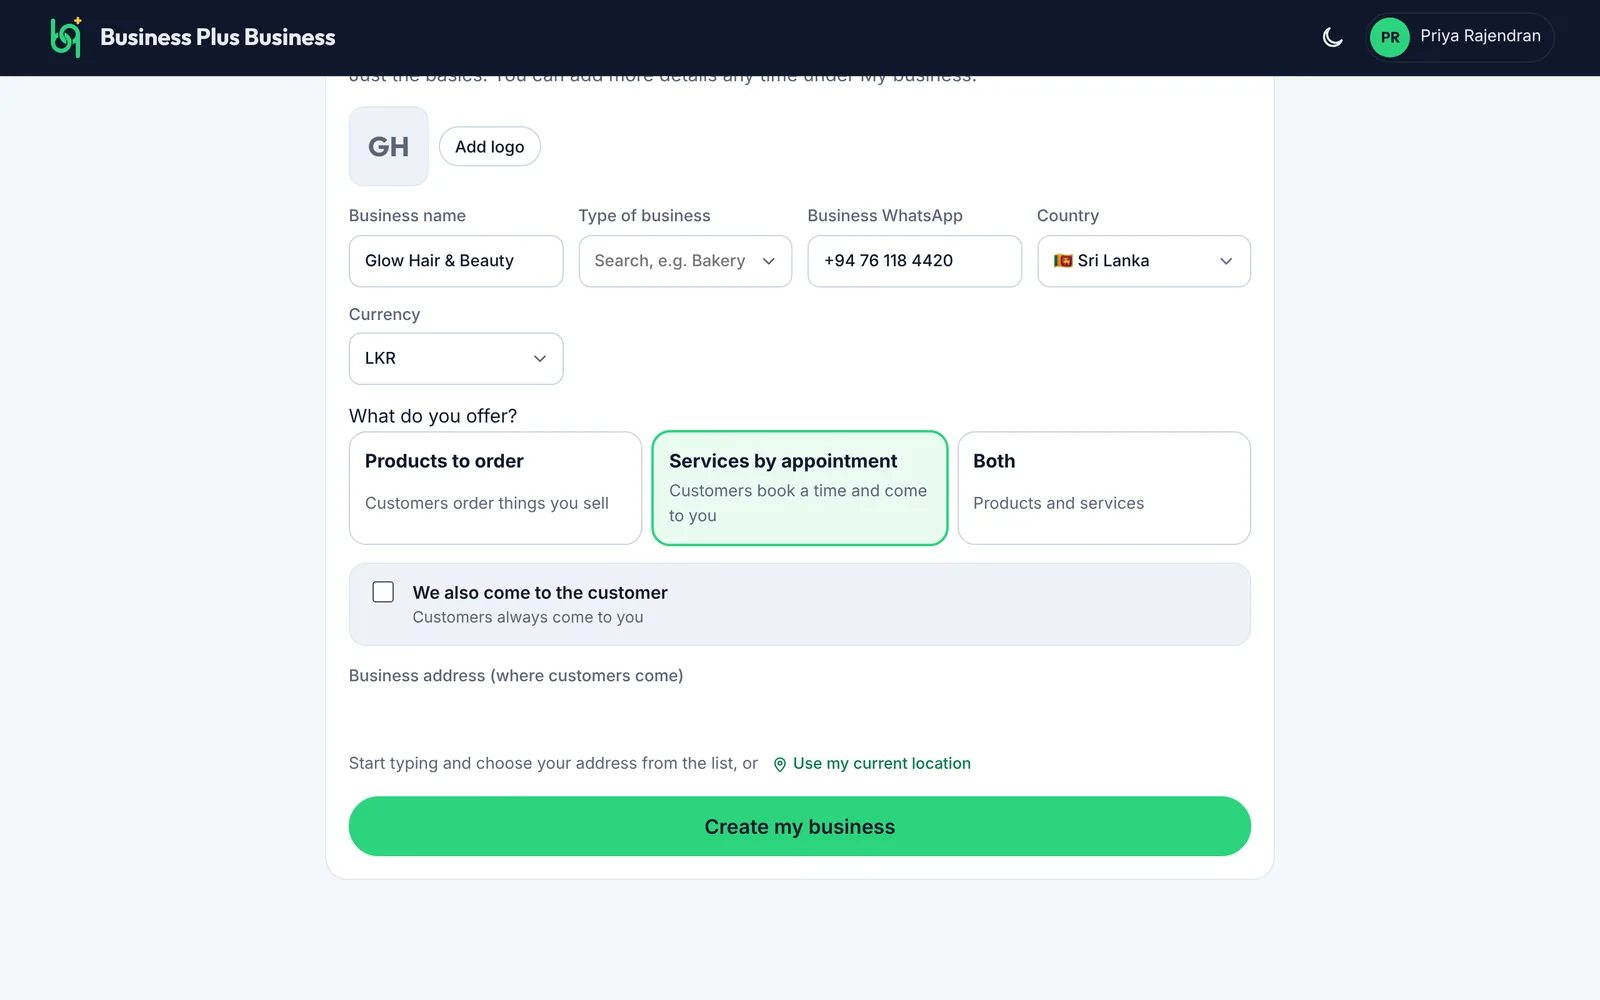Select the Both products and services option
This screenshot has height=1000, width=1600.
pyautogui.click(x=1104, y=488)
